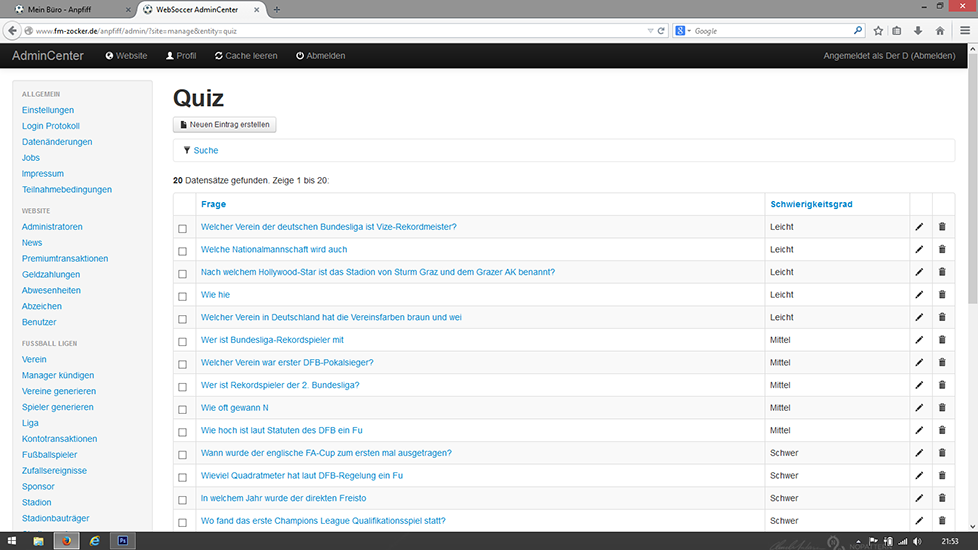Click the edit pencil for Vize-Rekordmeister question

click(919, 227)
